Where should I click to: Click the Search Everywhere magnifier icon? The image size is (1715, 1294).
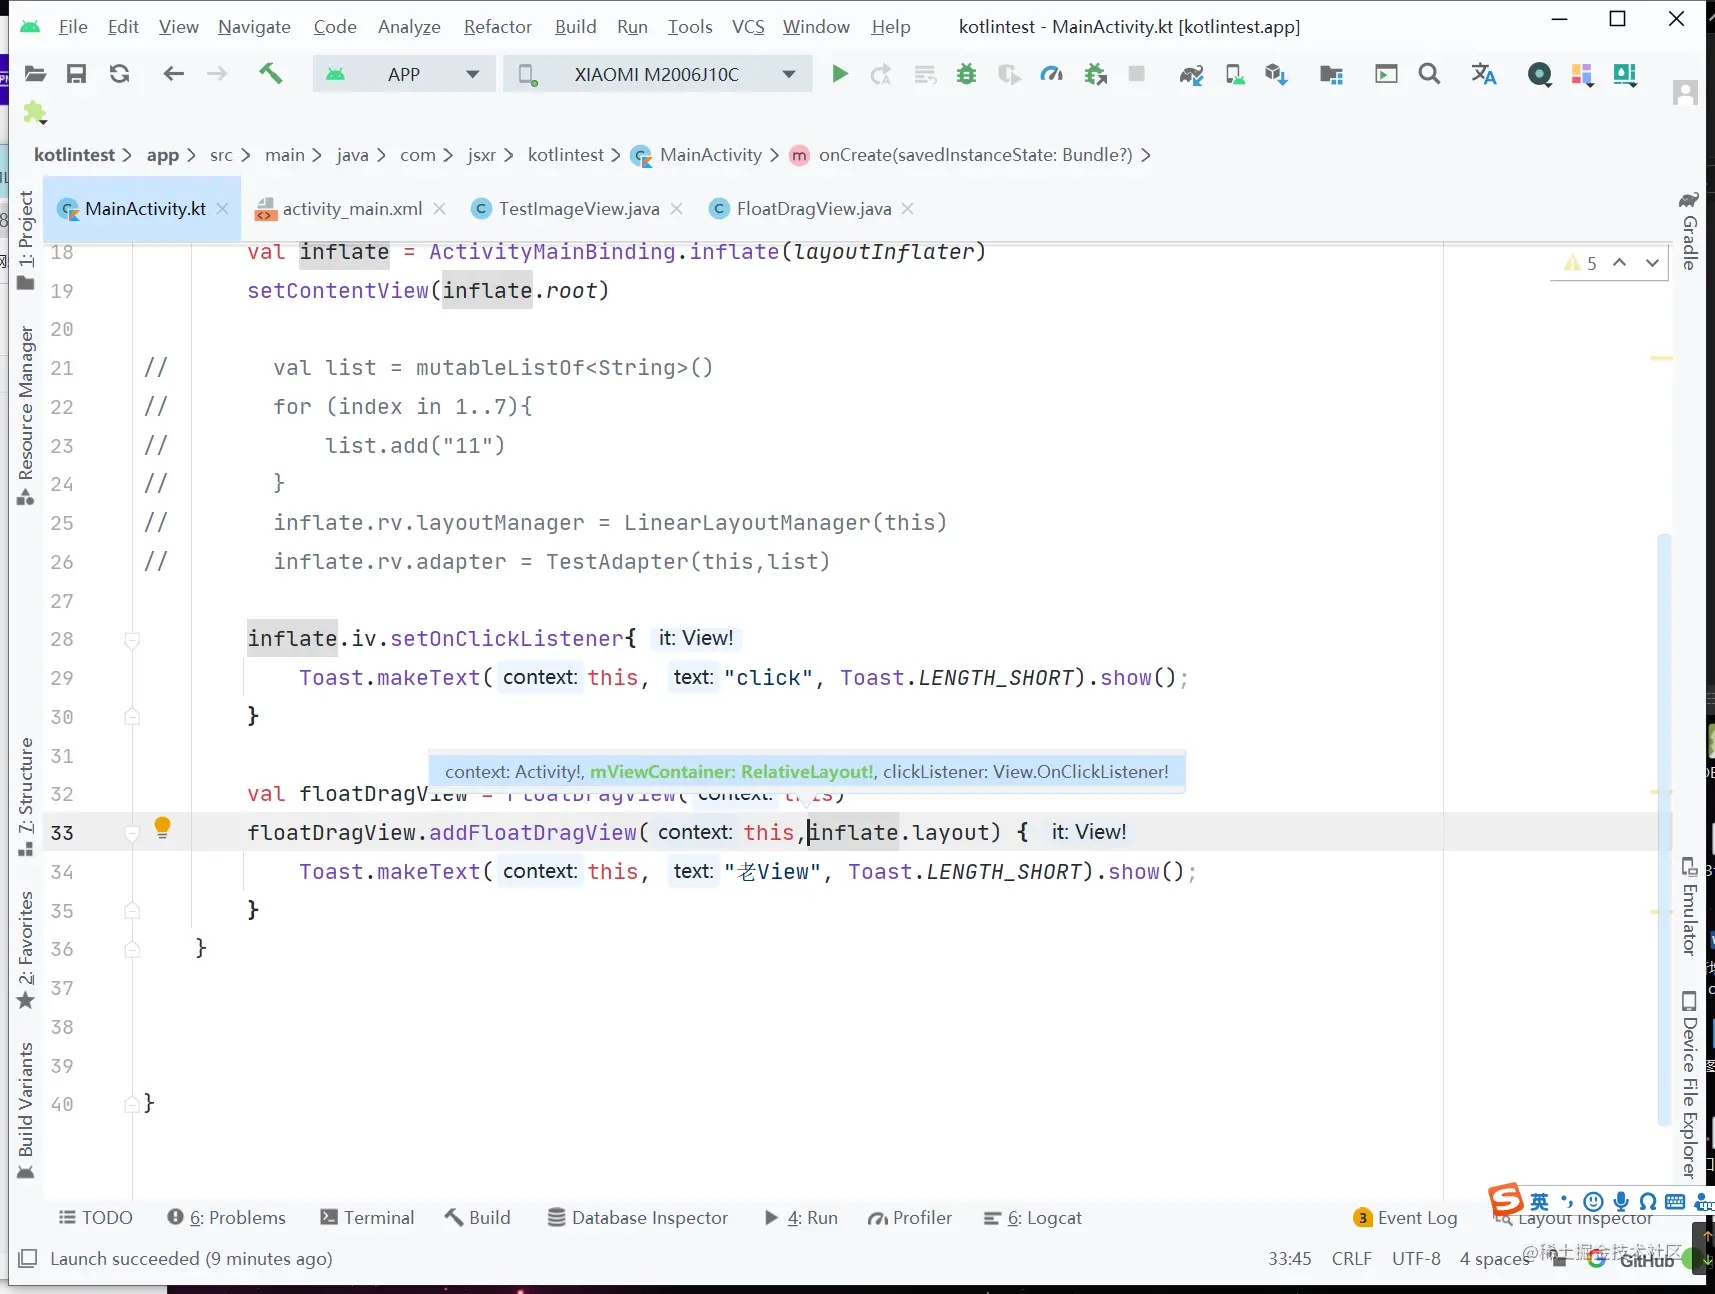(1429, 74)
